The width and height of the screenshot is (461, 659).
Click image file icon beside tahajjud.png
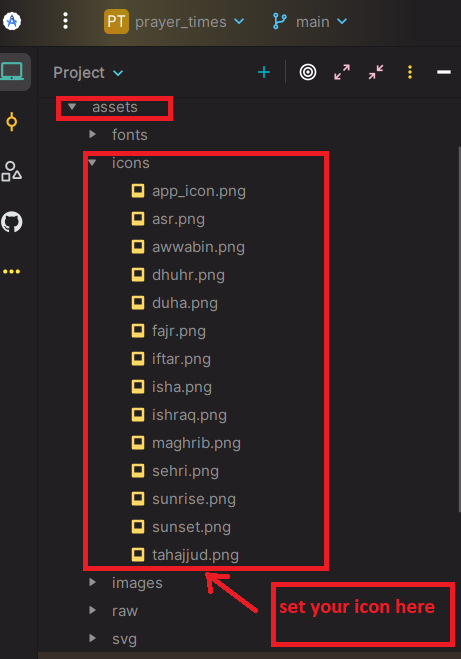coord(138,555)
